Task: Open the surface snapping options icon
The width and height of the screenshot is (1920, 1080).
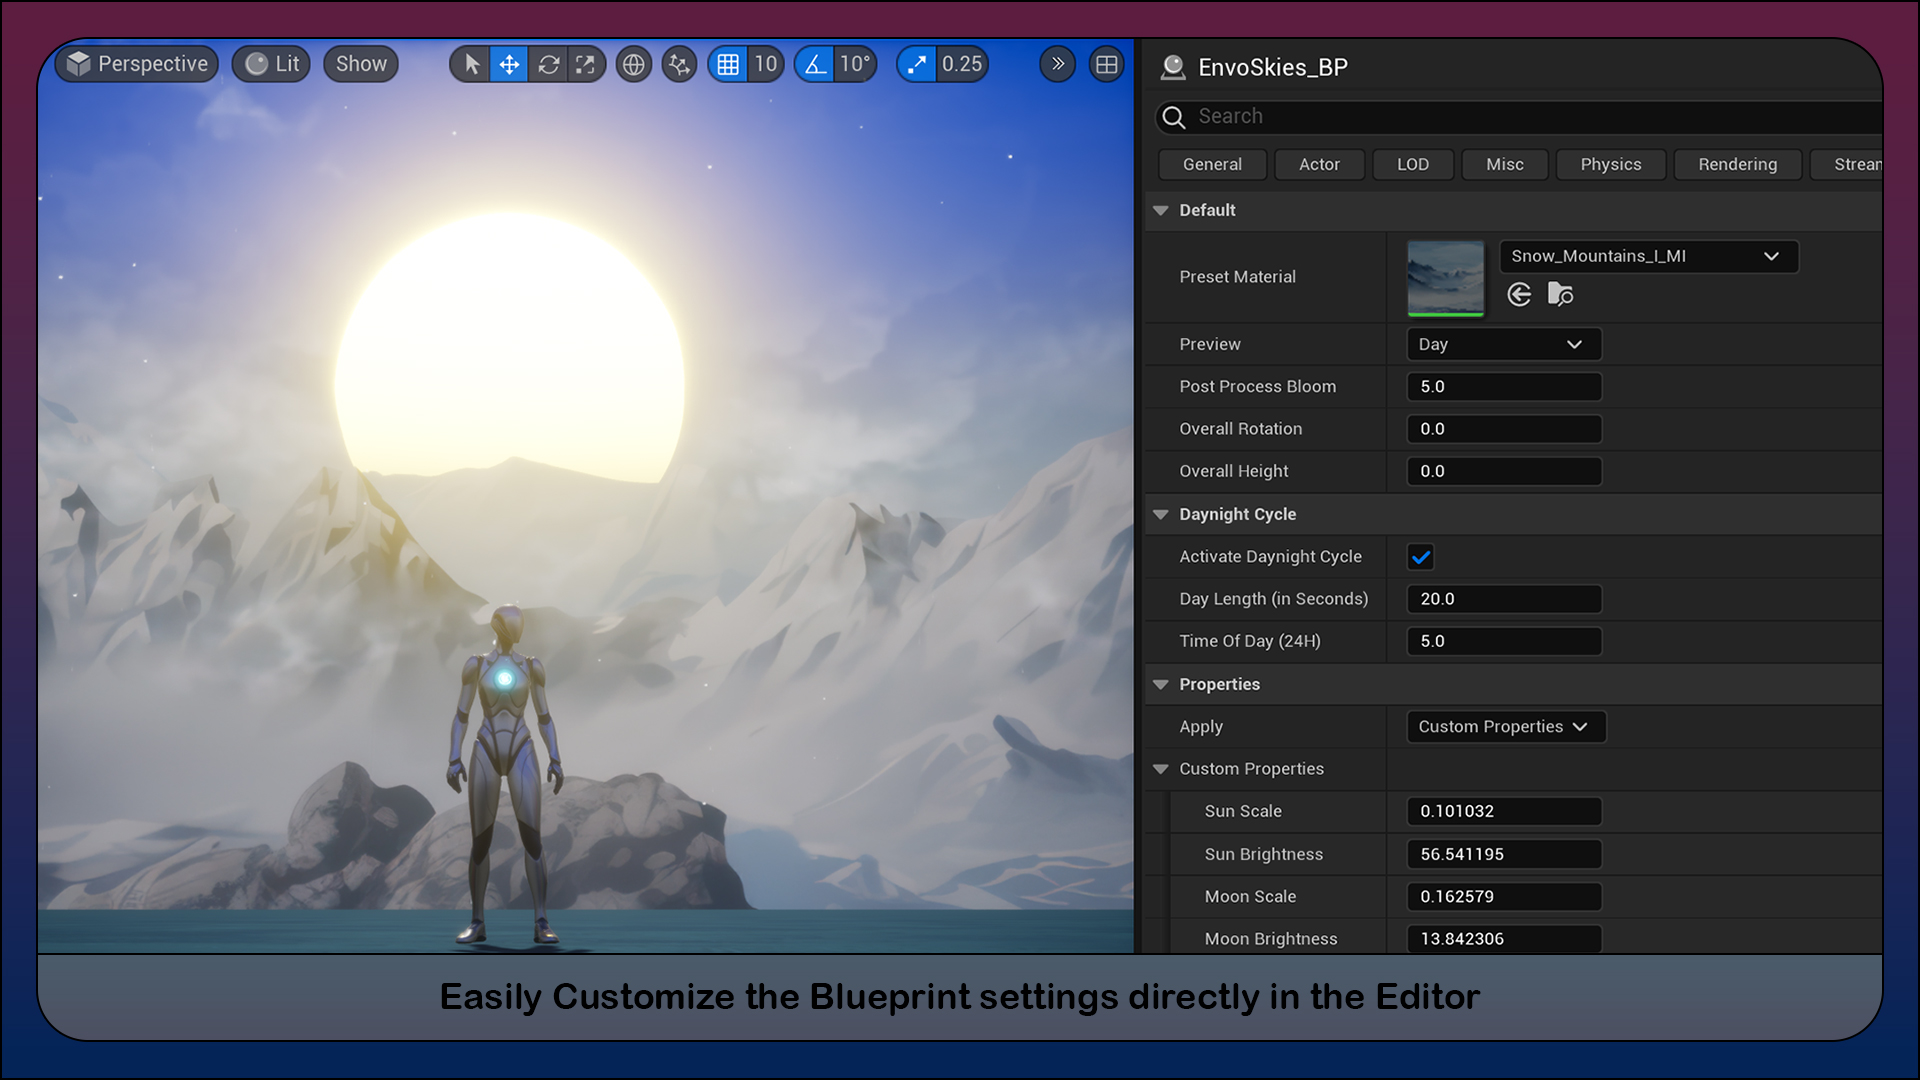Action: point(679,63)
